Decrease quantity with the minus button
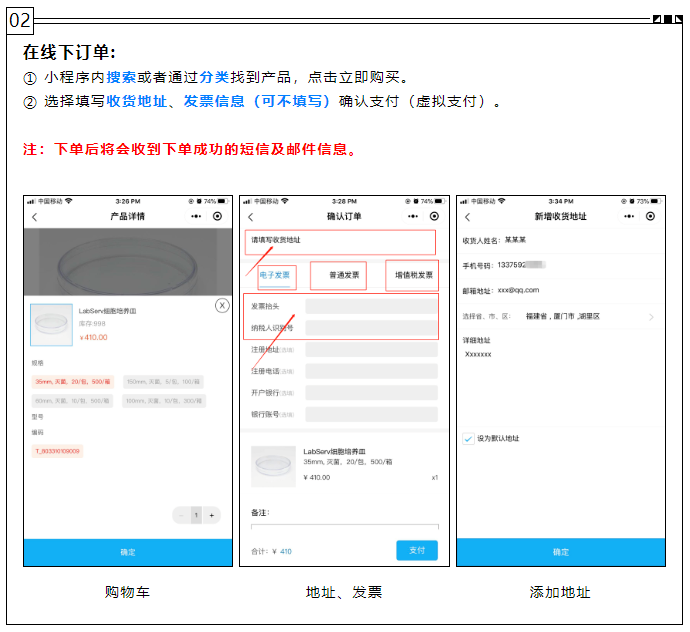Image resolution: width=690 pixels, height=632 pixels. click(181, 515)
